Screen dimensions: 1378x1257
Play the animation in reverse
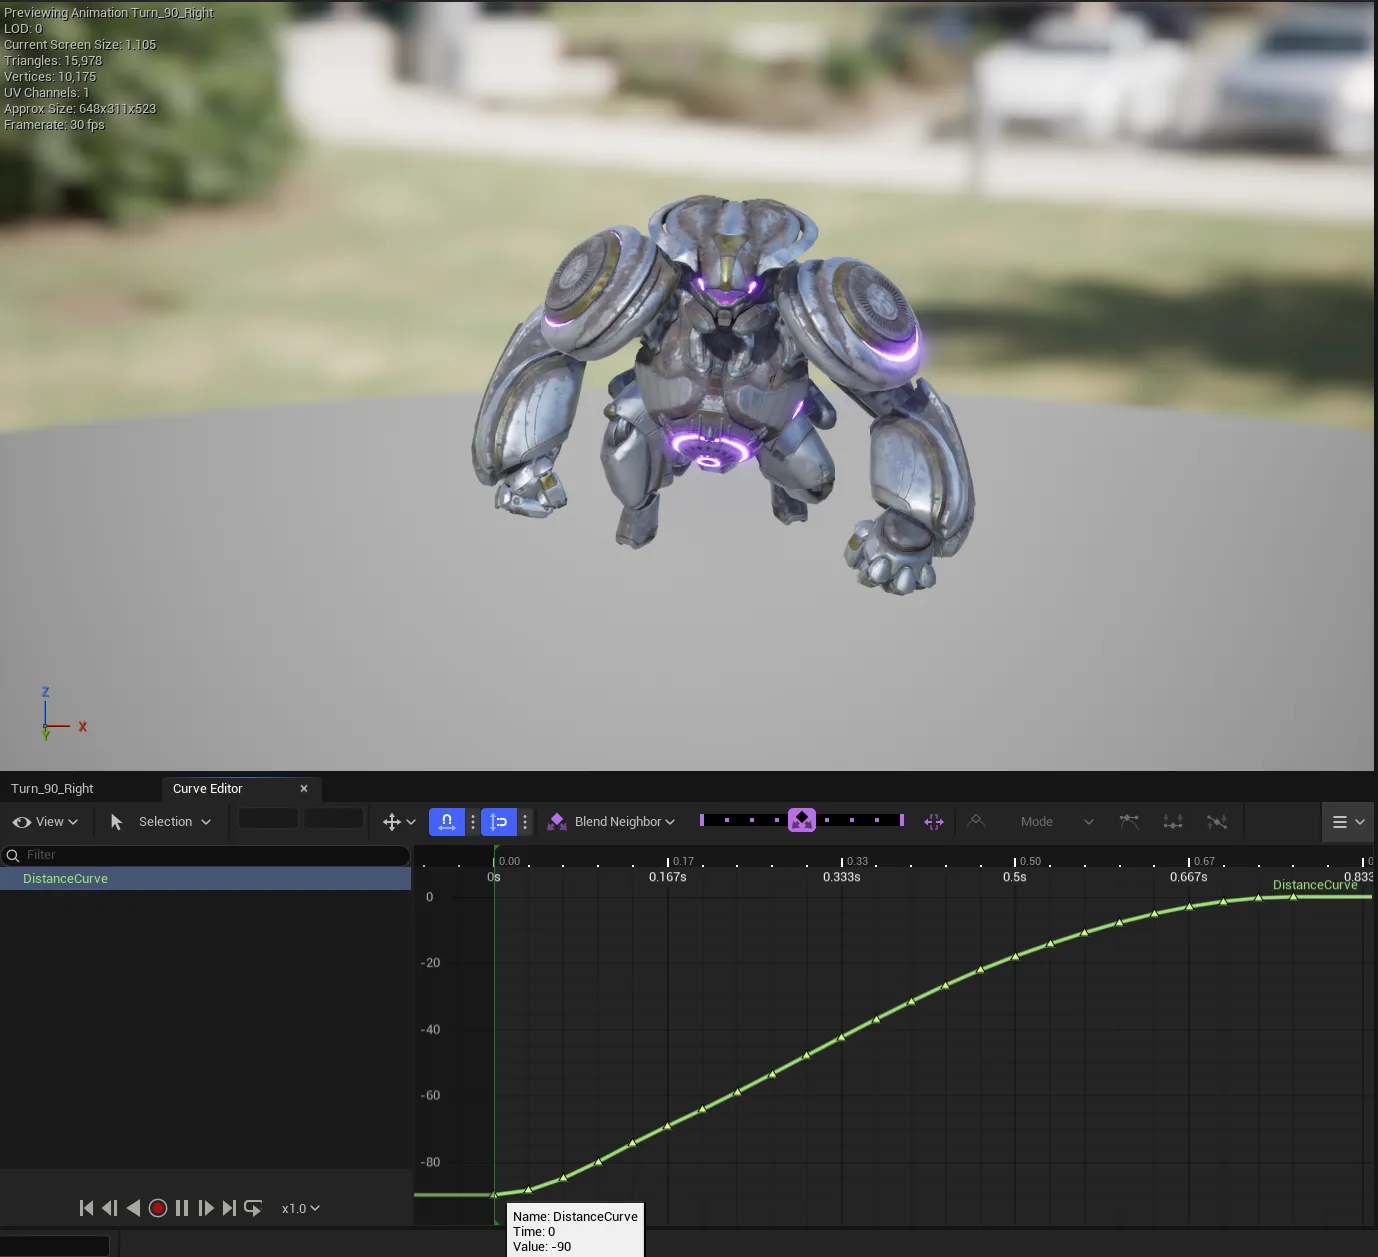click(133, 1208)
